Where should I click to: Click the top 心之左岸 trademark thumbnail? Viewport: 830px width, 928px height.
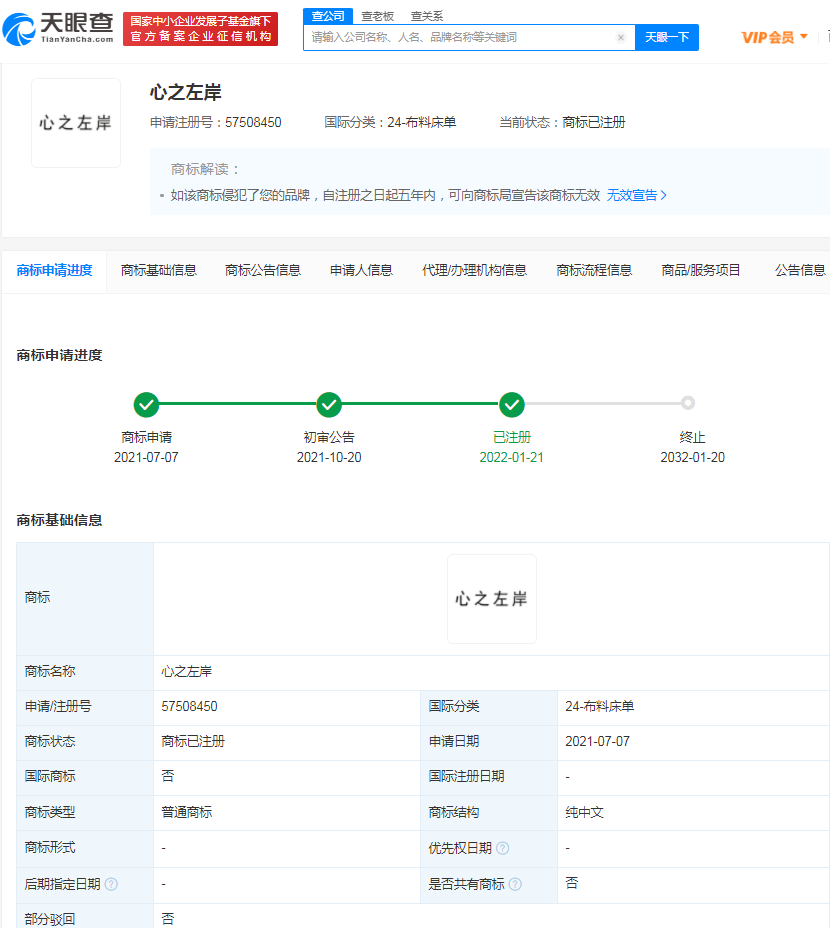(x=76, y=123)
